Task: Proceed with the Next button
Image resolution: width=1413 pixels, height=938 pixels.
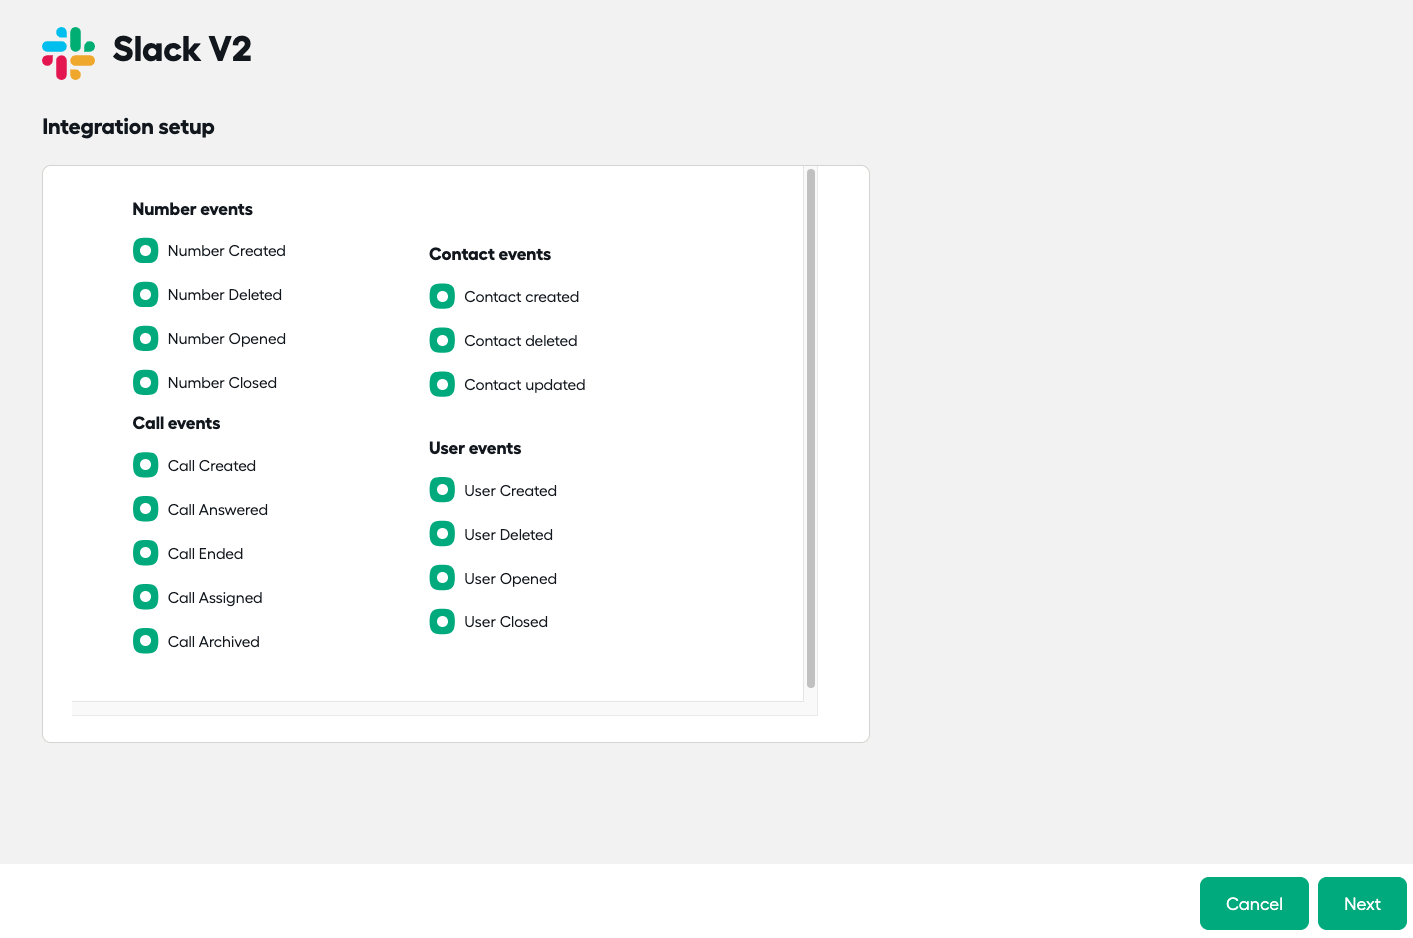Action: click(1362, 904)
